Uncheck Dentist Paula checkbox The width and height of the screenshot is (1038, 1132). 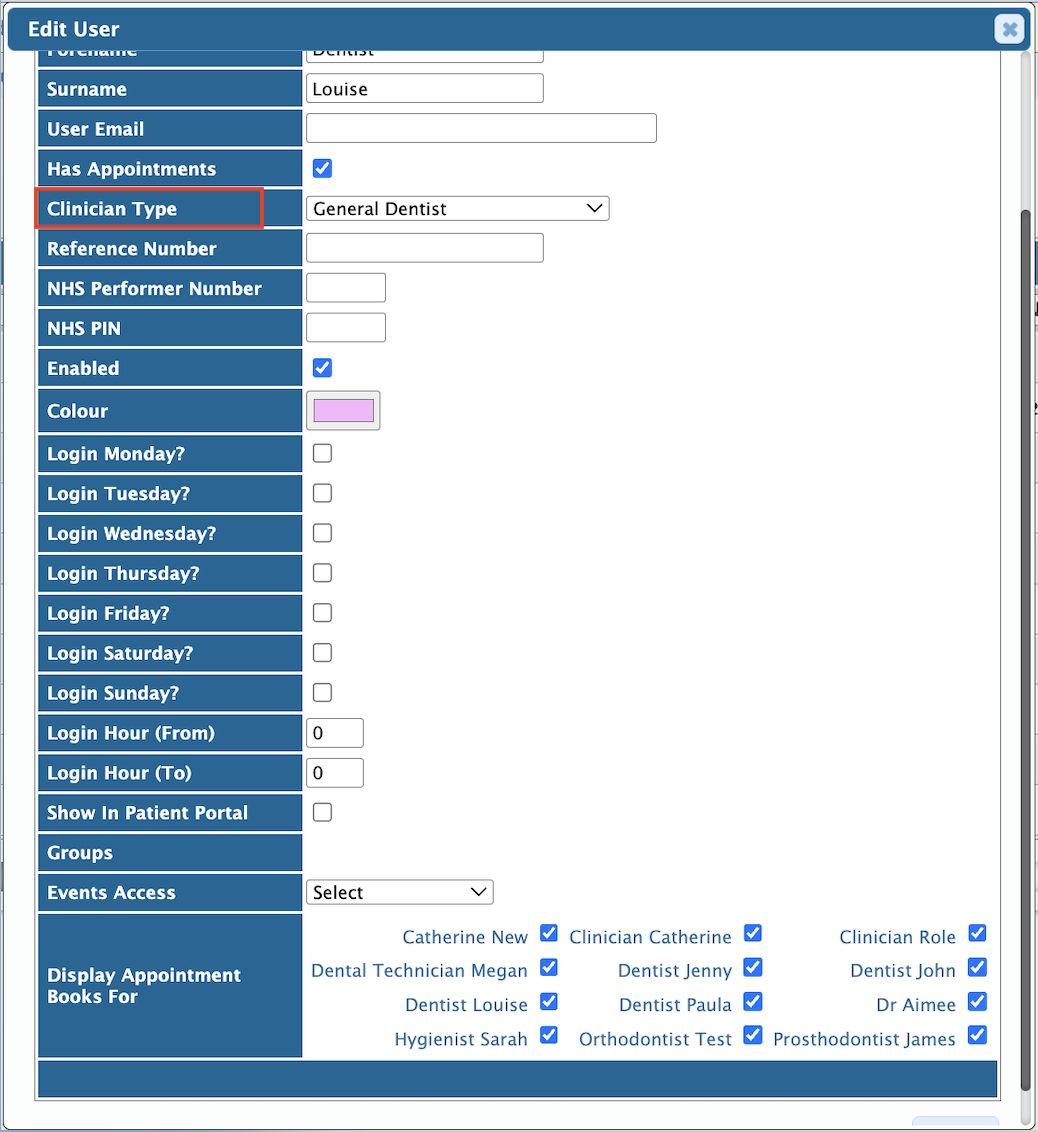tap(753, 1001)
